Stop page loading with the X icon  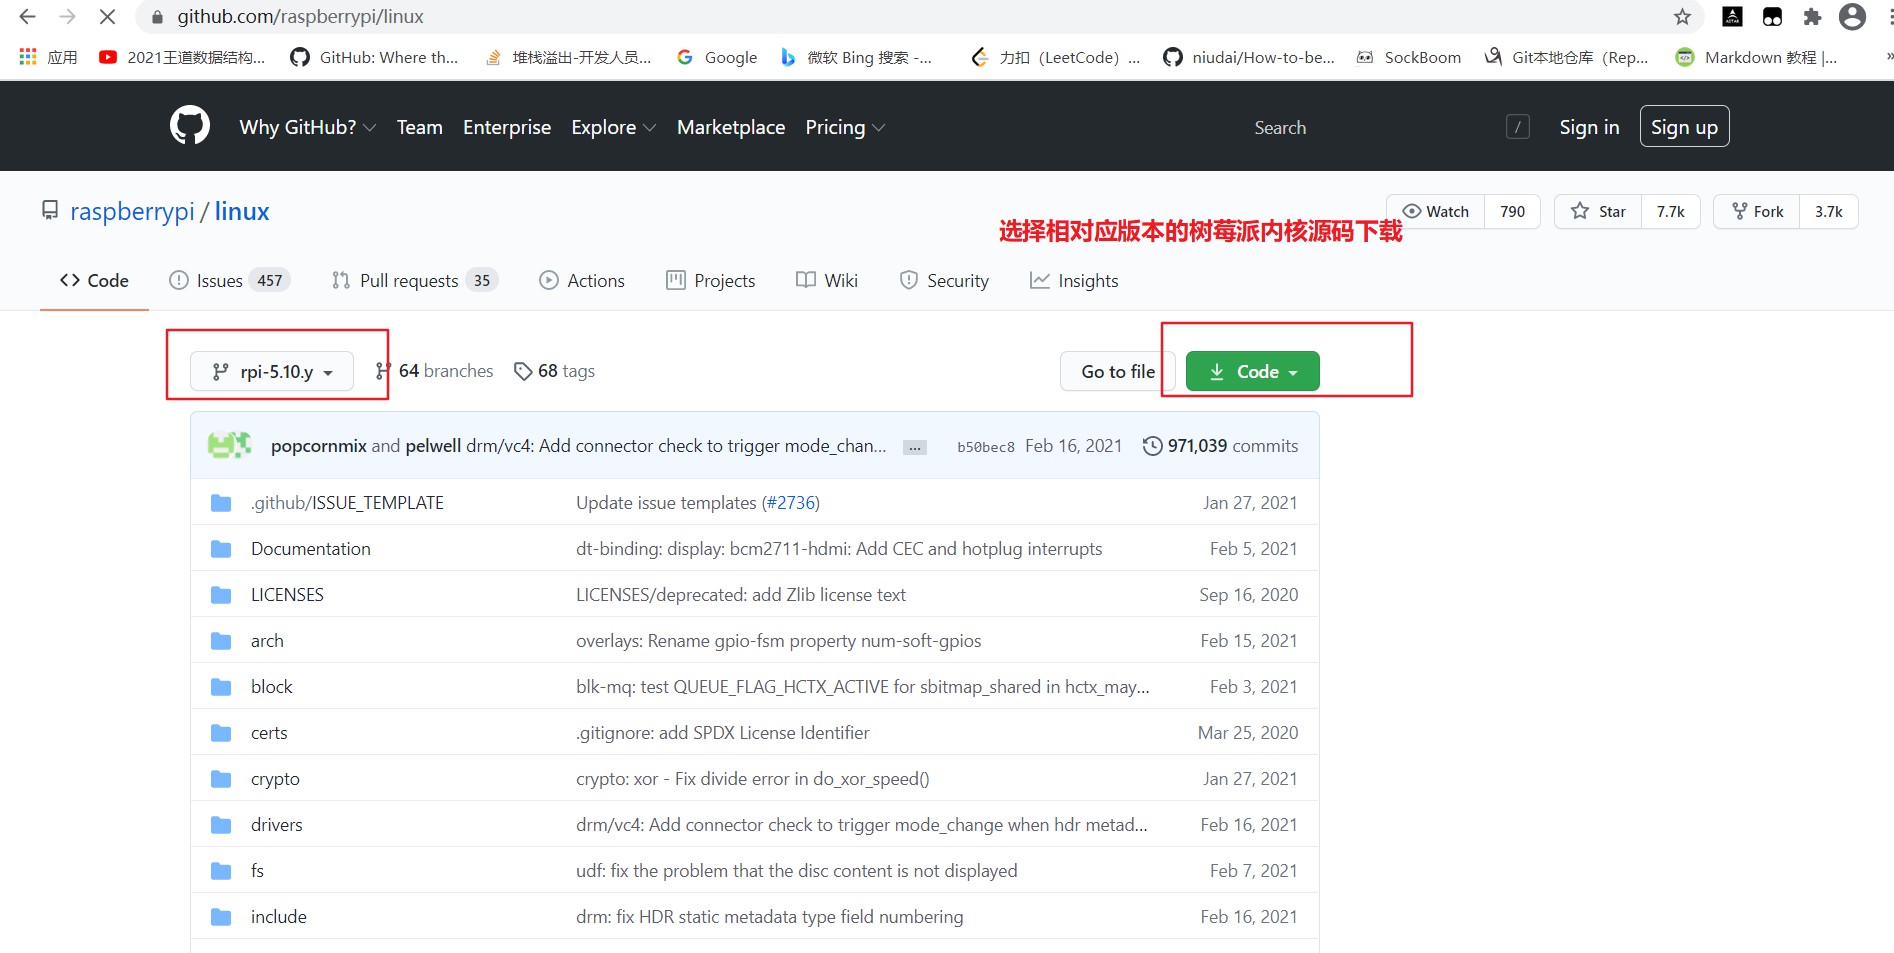coord(108,17)
